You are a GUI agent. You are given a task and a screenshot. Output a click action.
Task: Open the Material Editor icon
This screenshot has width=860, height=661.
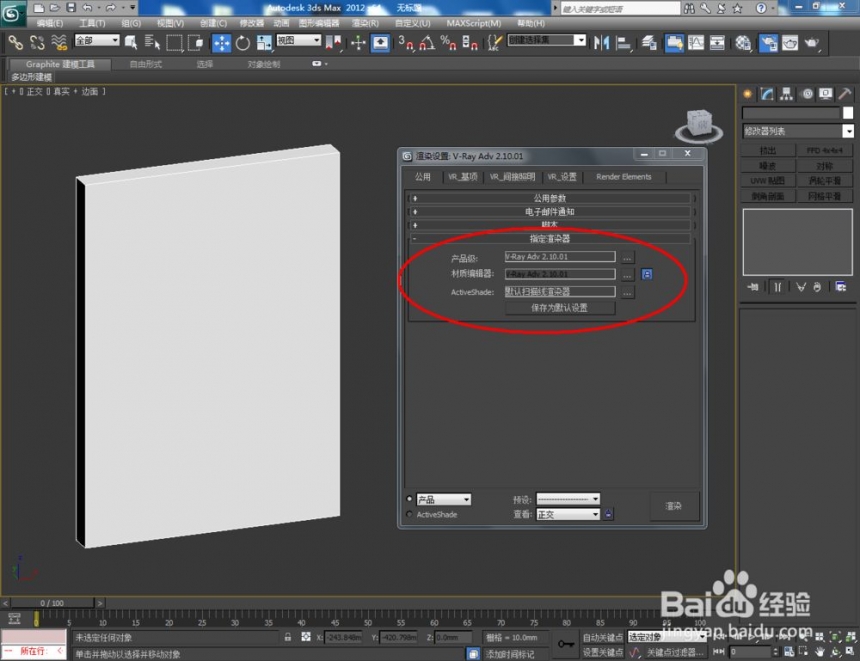pos(743,42)
